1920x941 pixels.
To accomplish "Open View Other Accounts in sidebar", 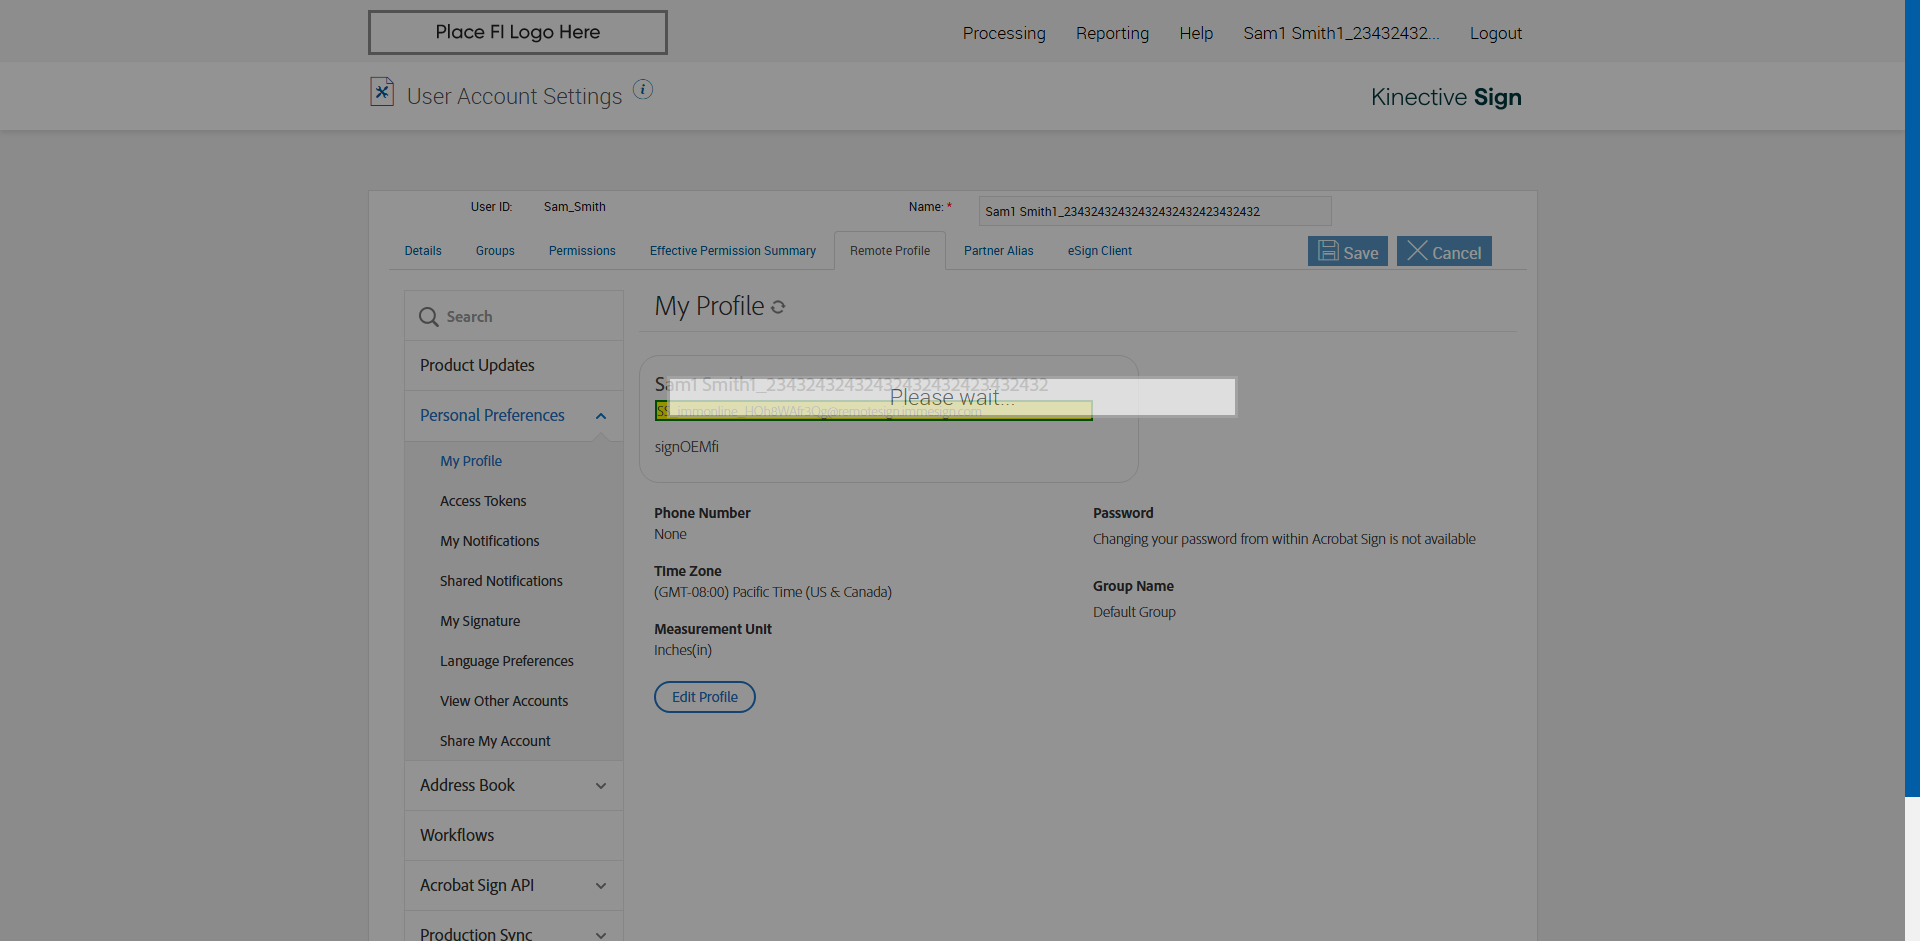I will pos(504,701).
